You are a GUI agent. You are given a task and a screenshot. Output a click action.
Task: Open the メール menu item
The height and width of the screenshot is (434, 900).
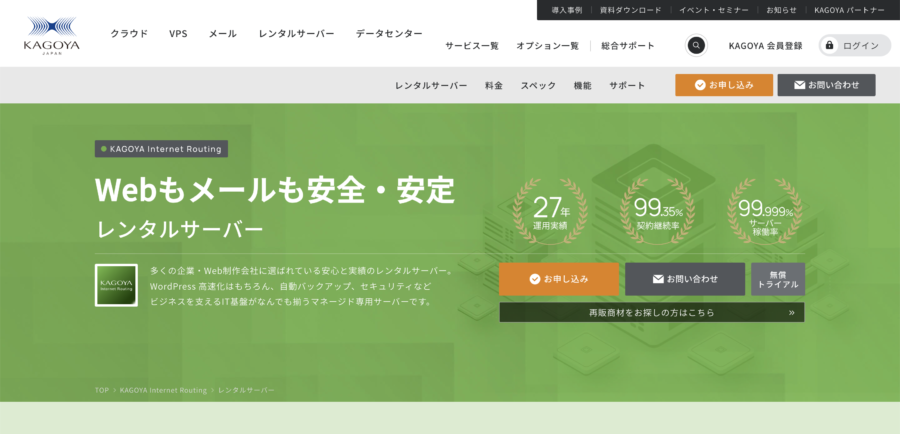coord(223,34)
